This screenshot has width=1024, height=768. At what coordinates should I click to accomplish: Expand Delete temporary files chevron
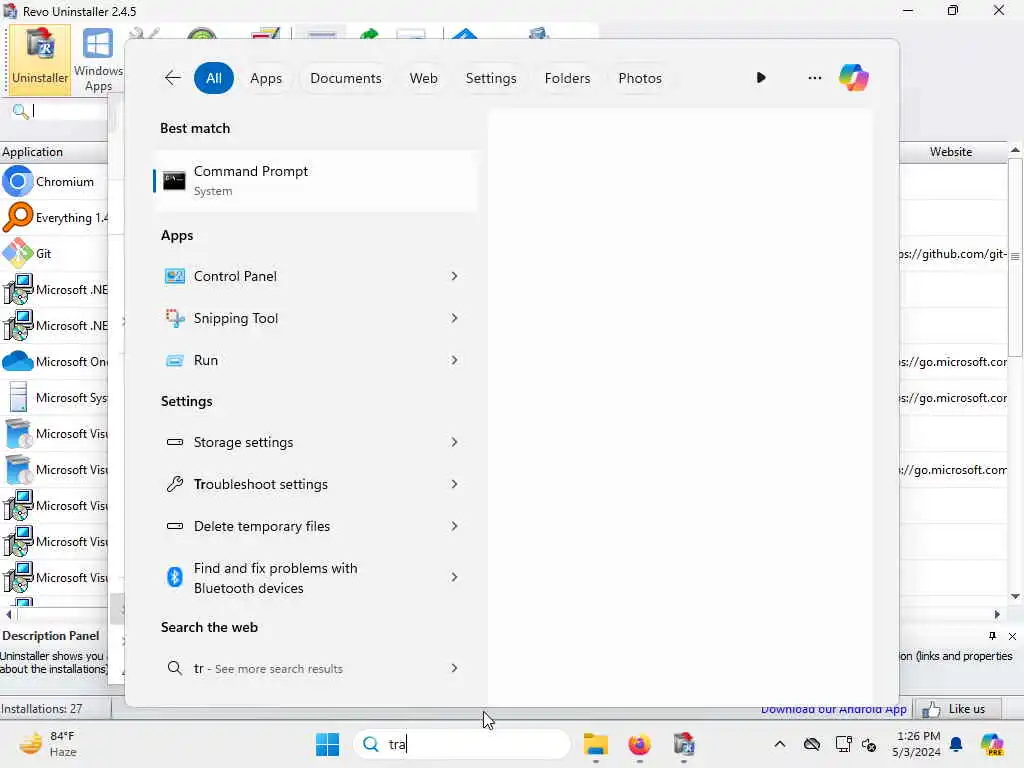tap(454, 526)
